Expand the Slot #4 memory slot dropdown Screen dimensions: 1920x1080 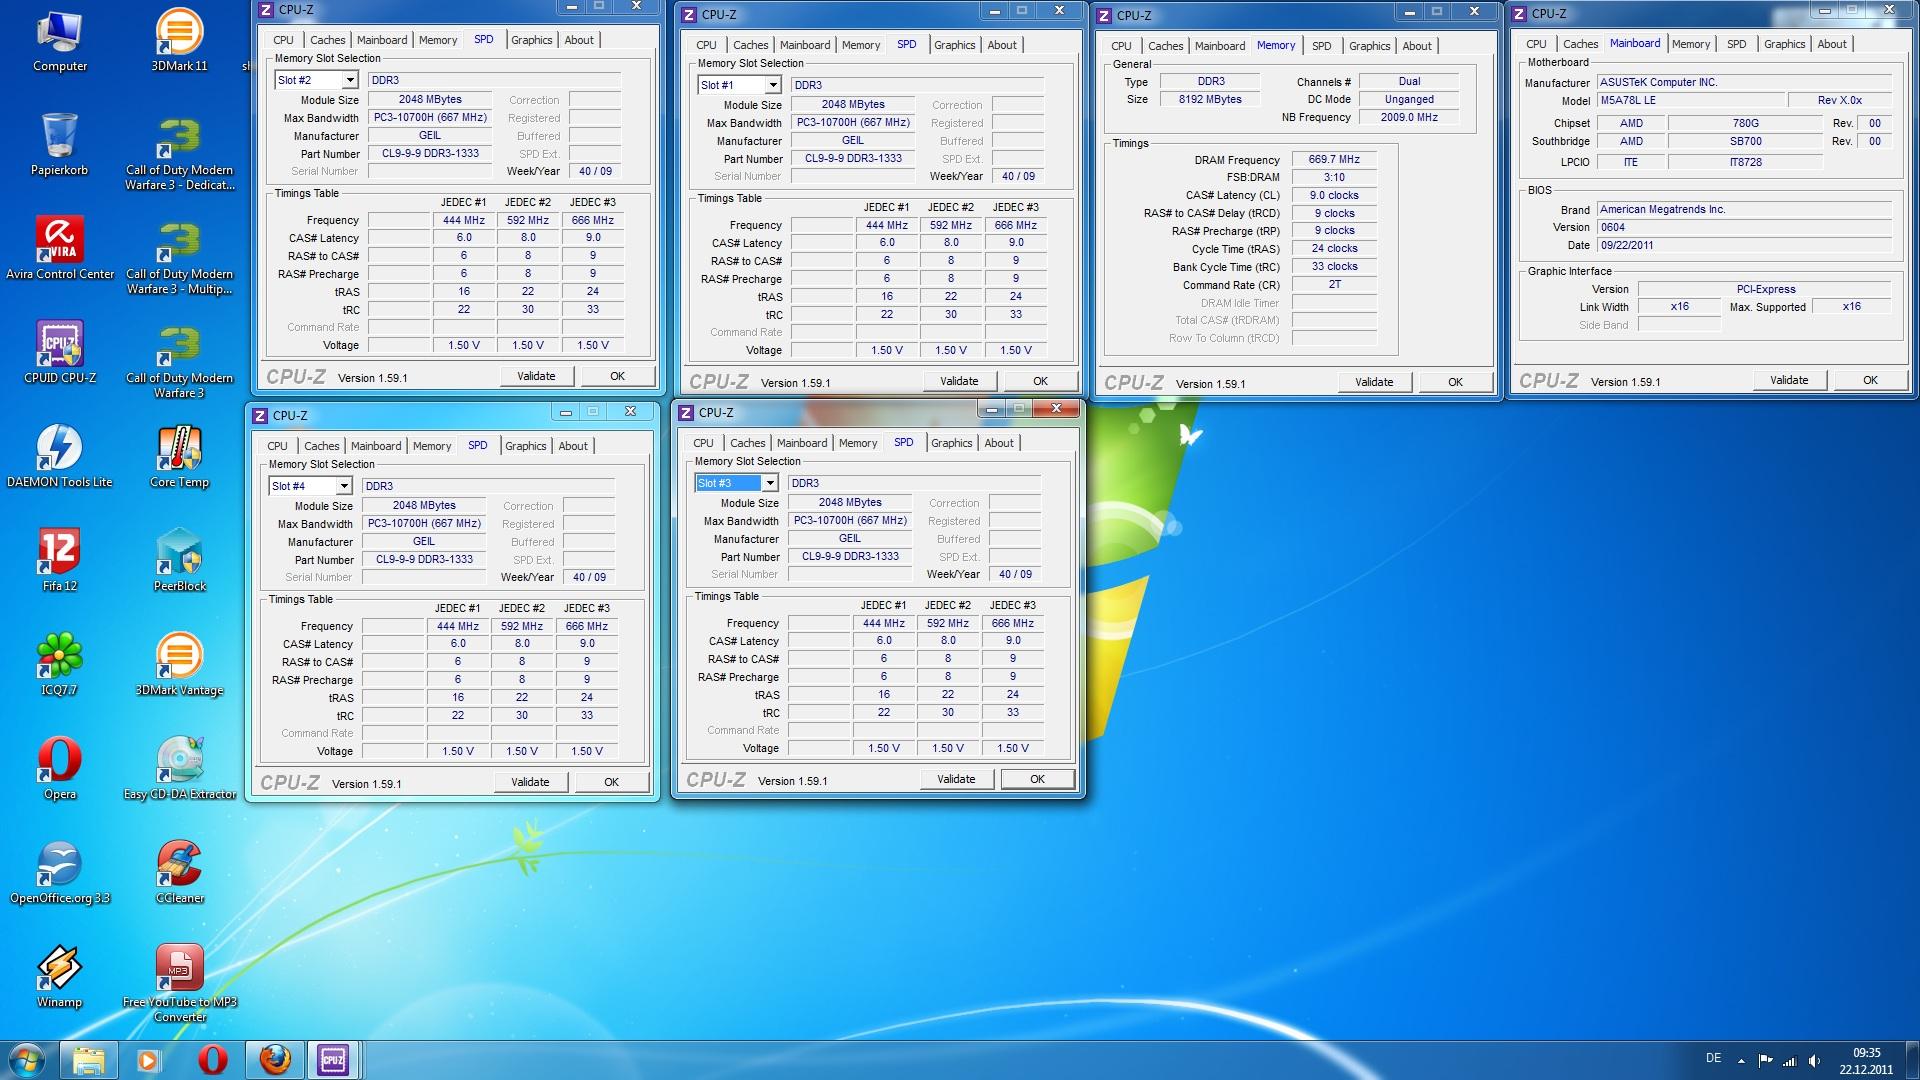[345, 486]
